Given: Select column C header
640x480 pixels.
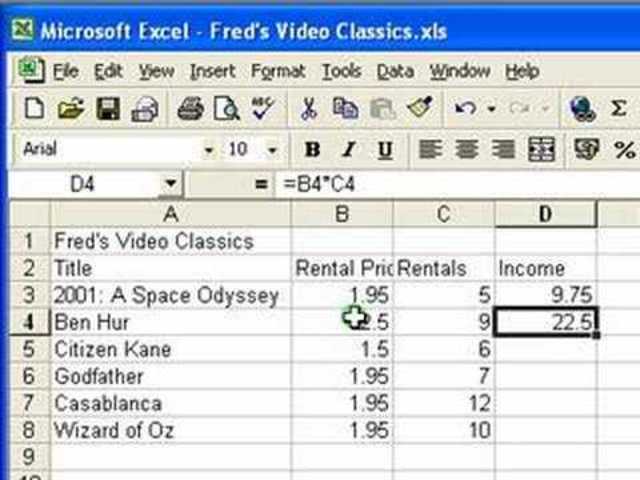Looking at the screenshot, I should 444,213.
